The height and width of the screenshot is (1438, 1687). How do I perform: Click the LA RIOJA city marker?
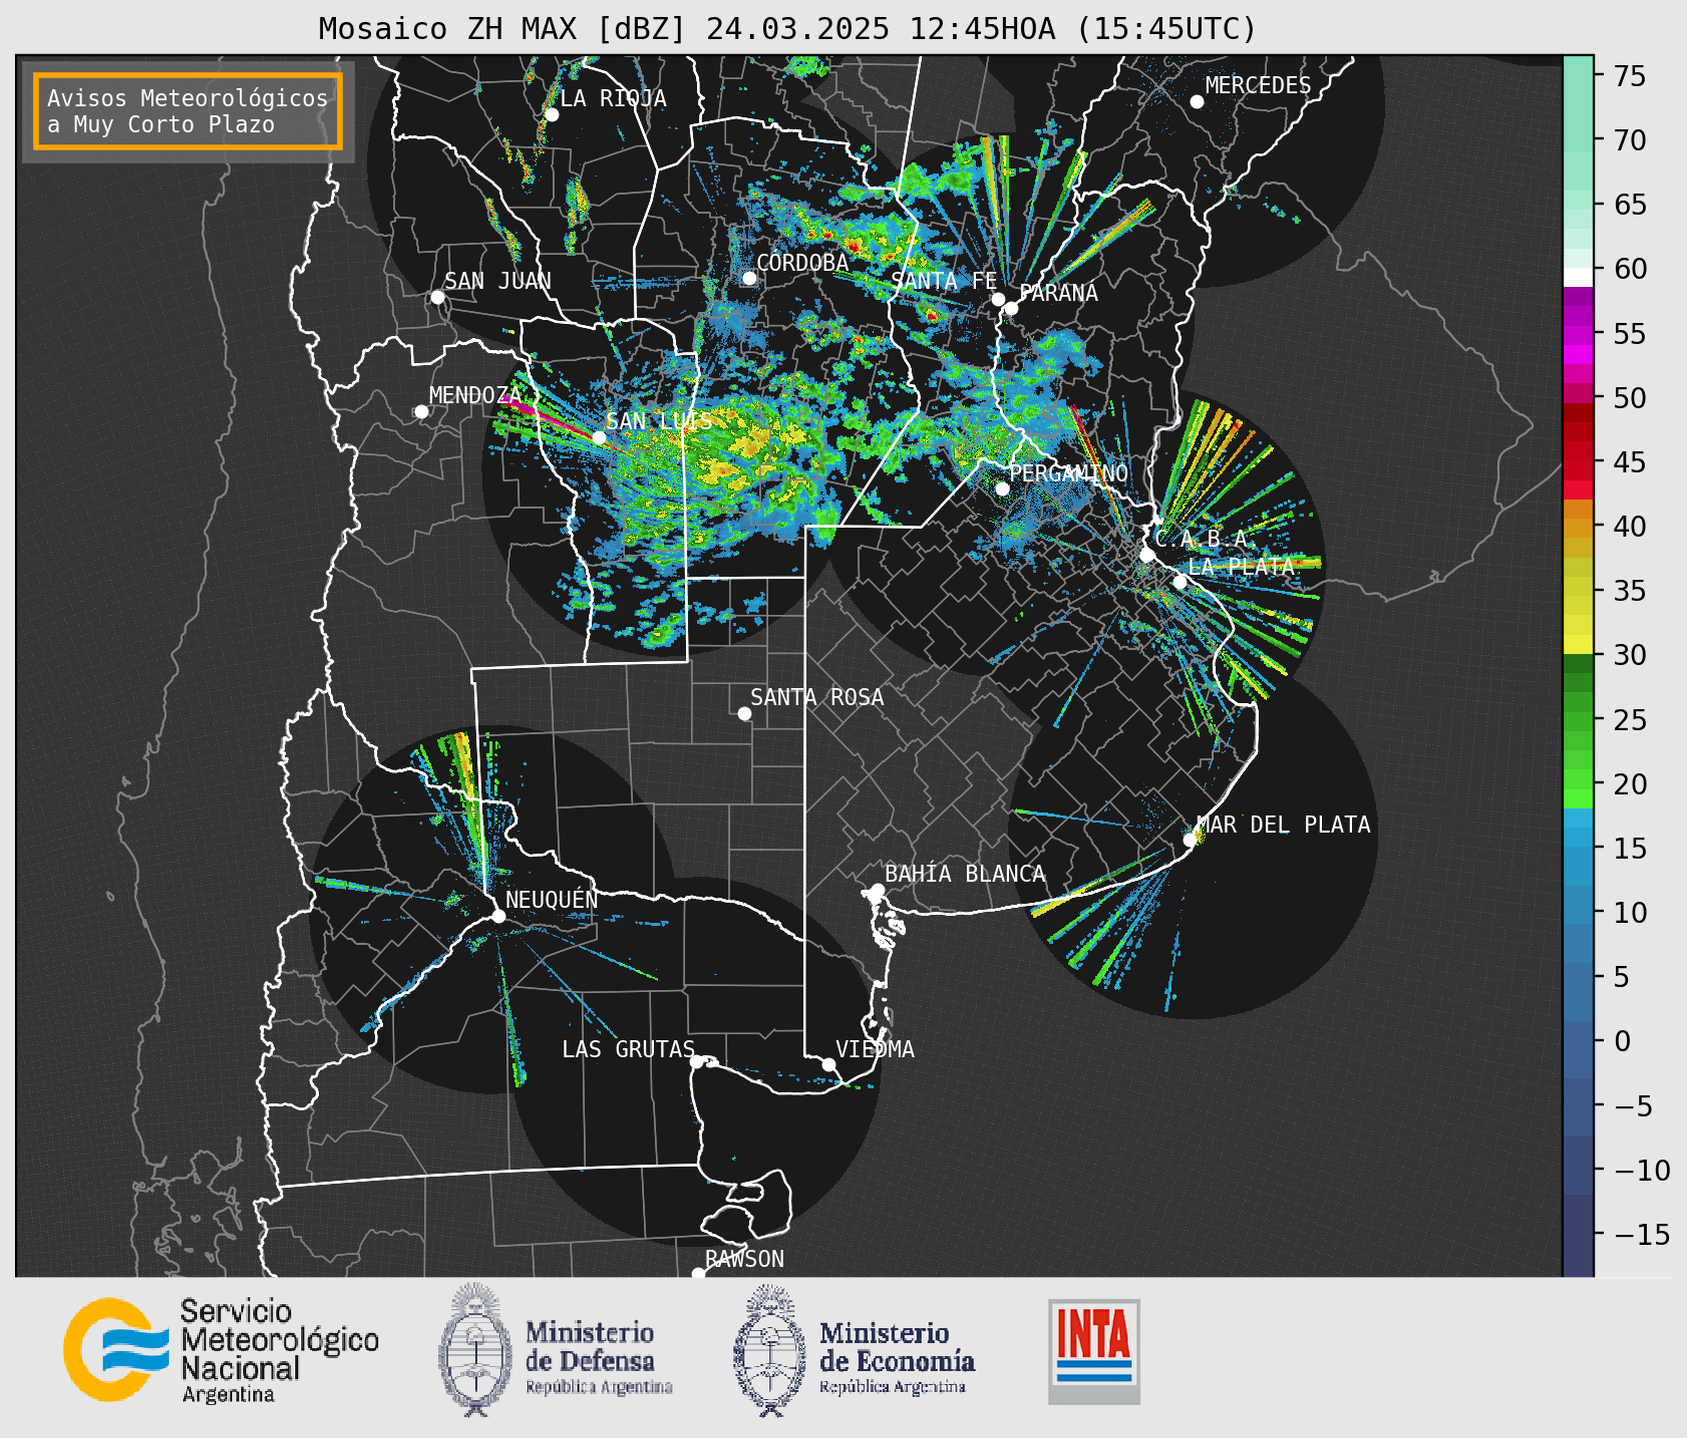(x=551, y=115)
